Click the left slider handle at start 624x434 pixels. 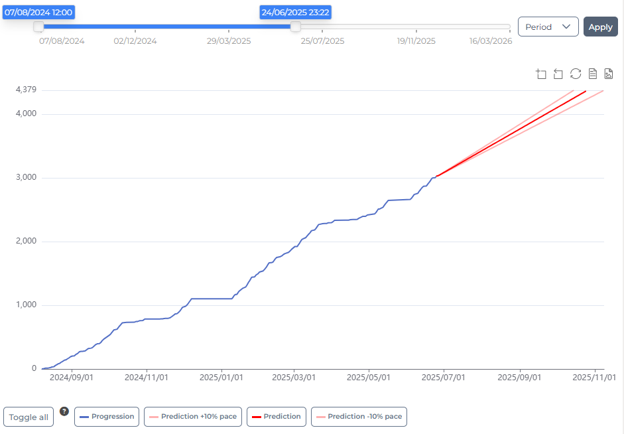tap(39, 27)
